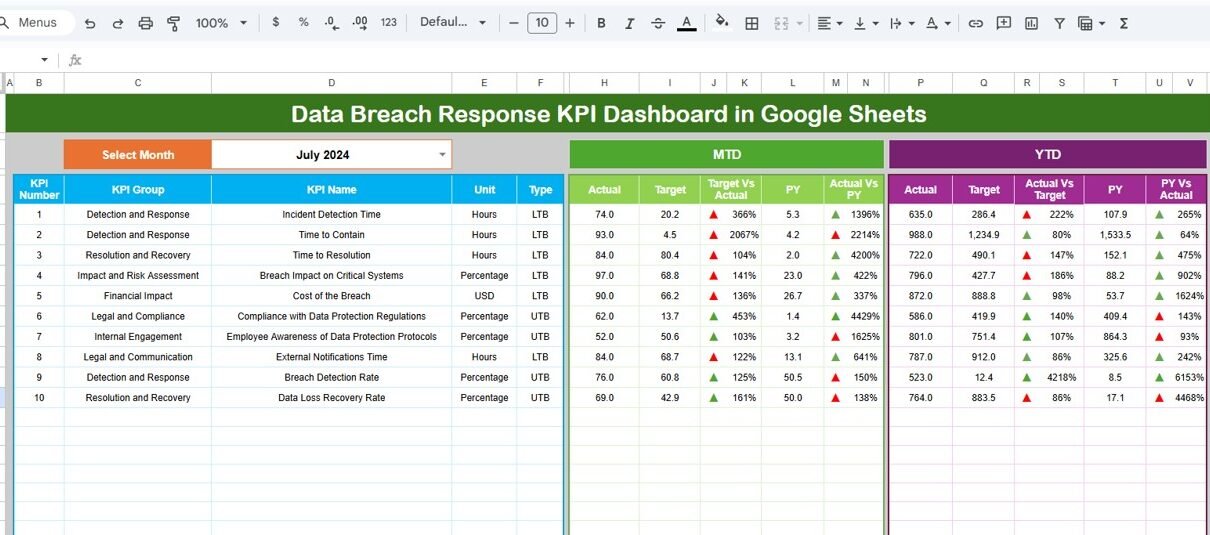Insert chart from the toolbar
1210x535 pixels.
click(x=1031, y=23)
